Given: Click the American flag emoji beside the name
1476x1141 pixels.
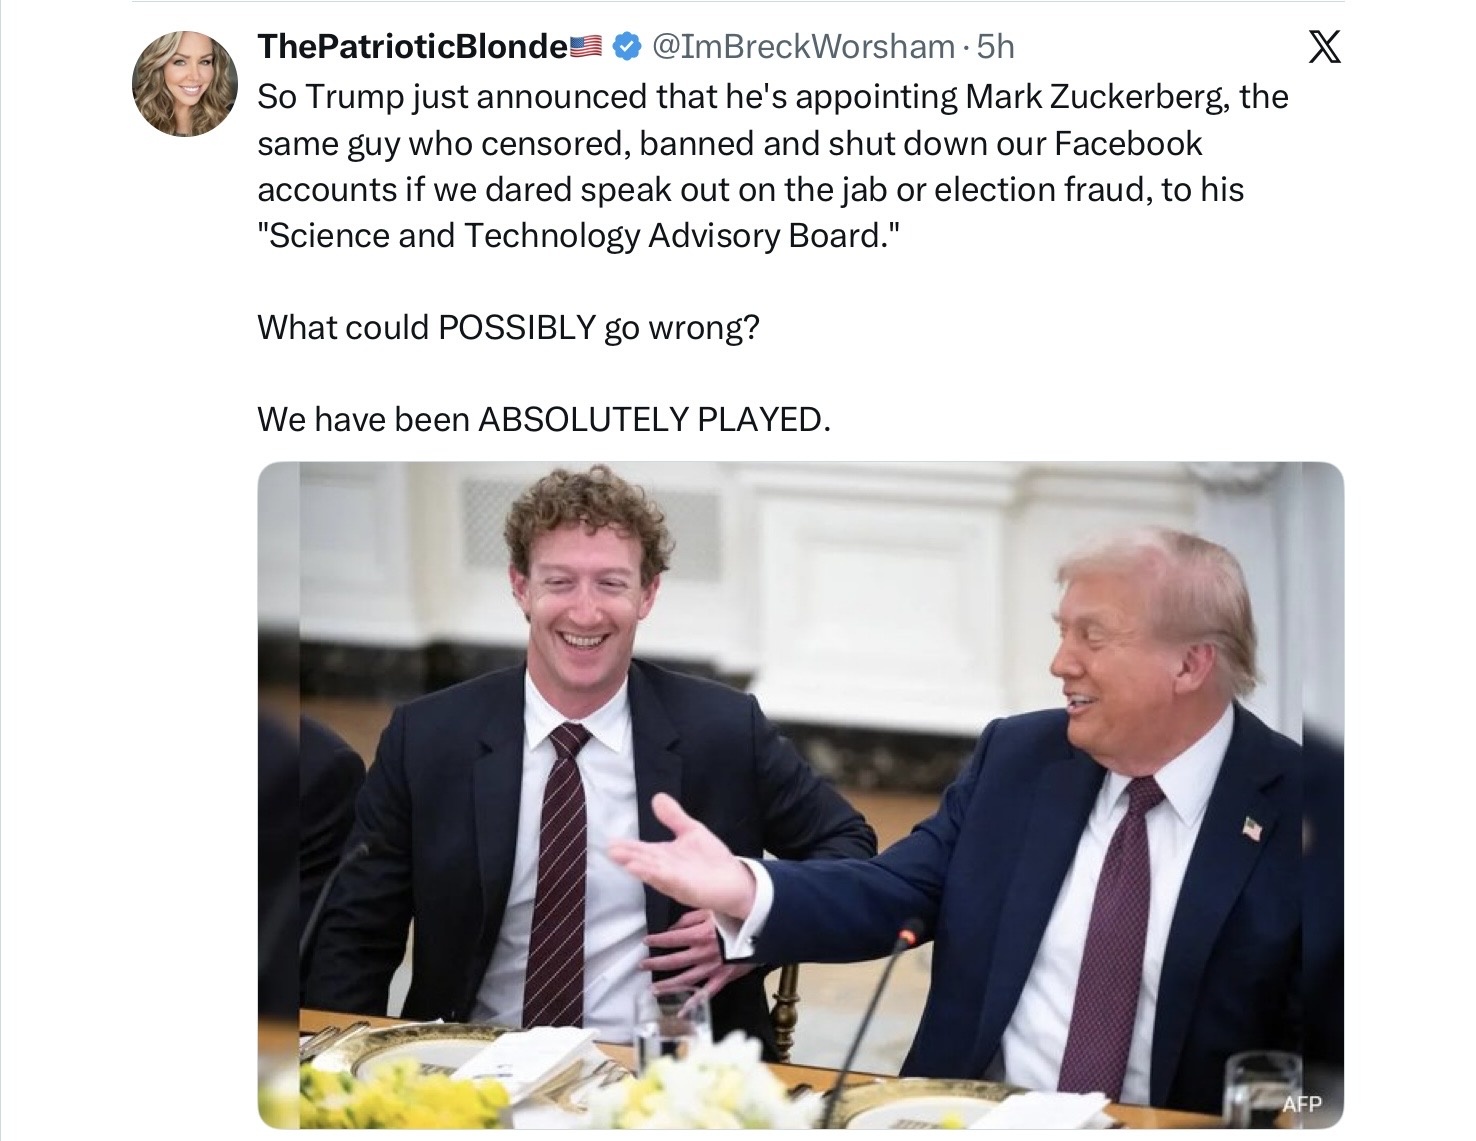Looking at the screenshot, I should [586, 46].
